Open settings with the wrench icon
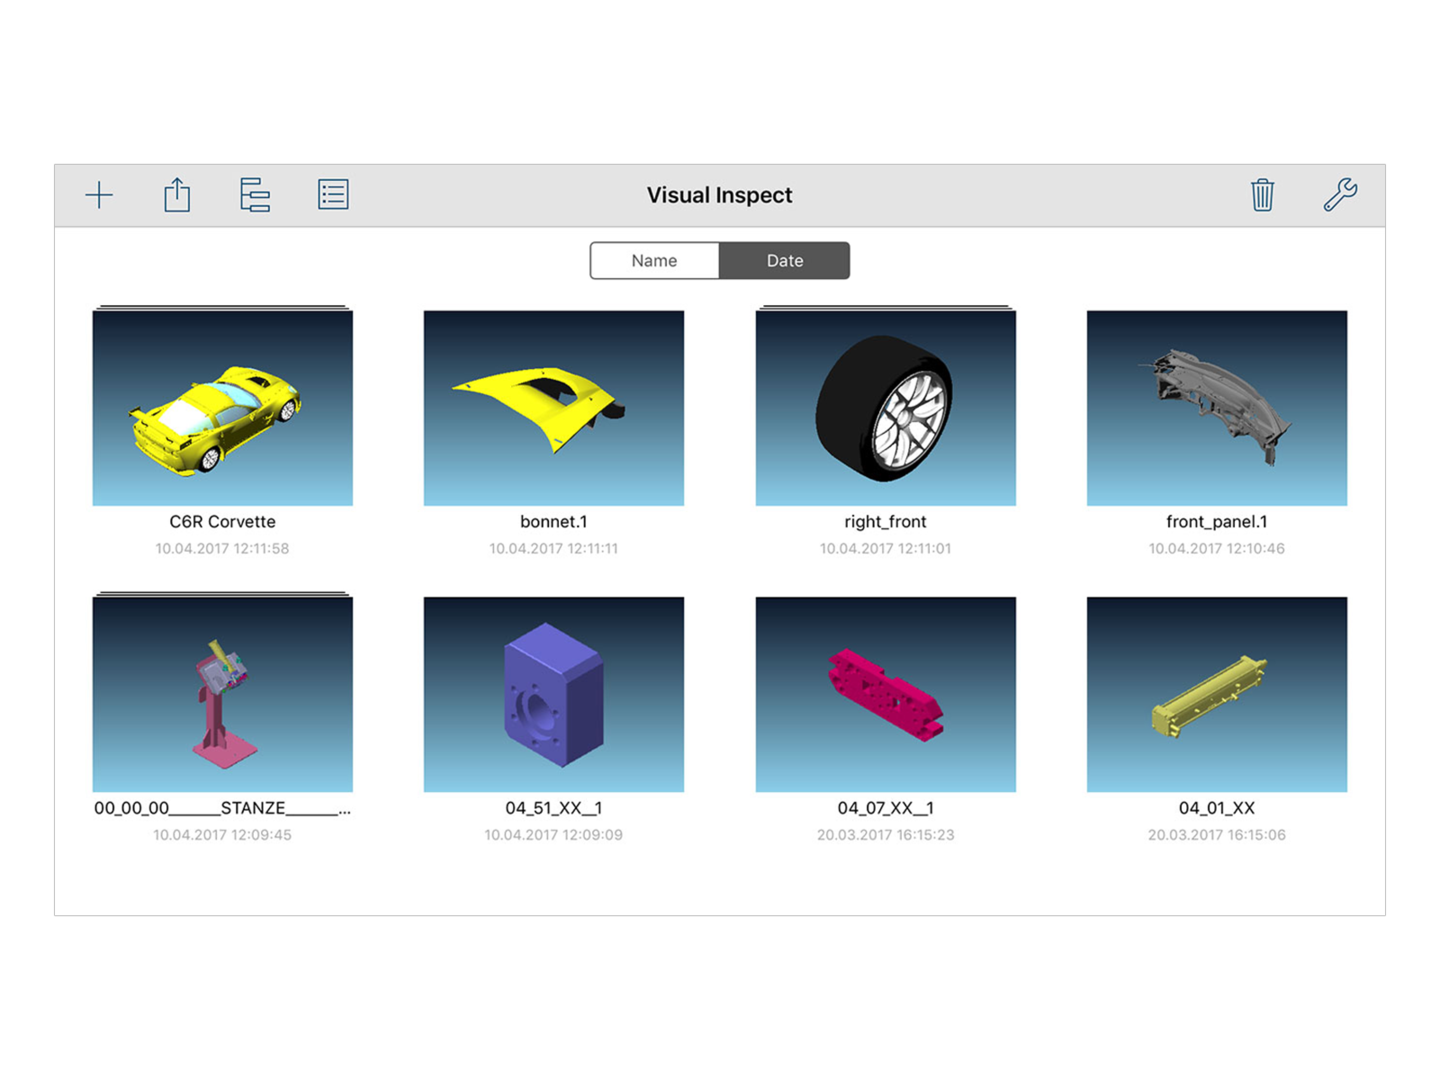Screen dimensions: 1440x1080 tap(1340, 194)
